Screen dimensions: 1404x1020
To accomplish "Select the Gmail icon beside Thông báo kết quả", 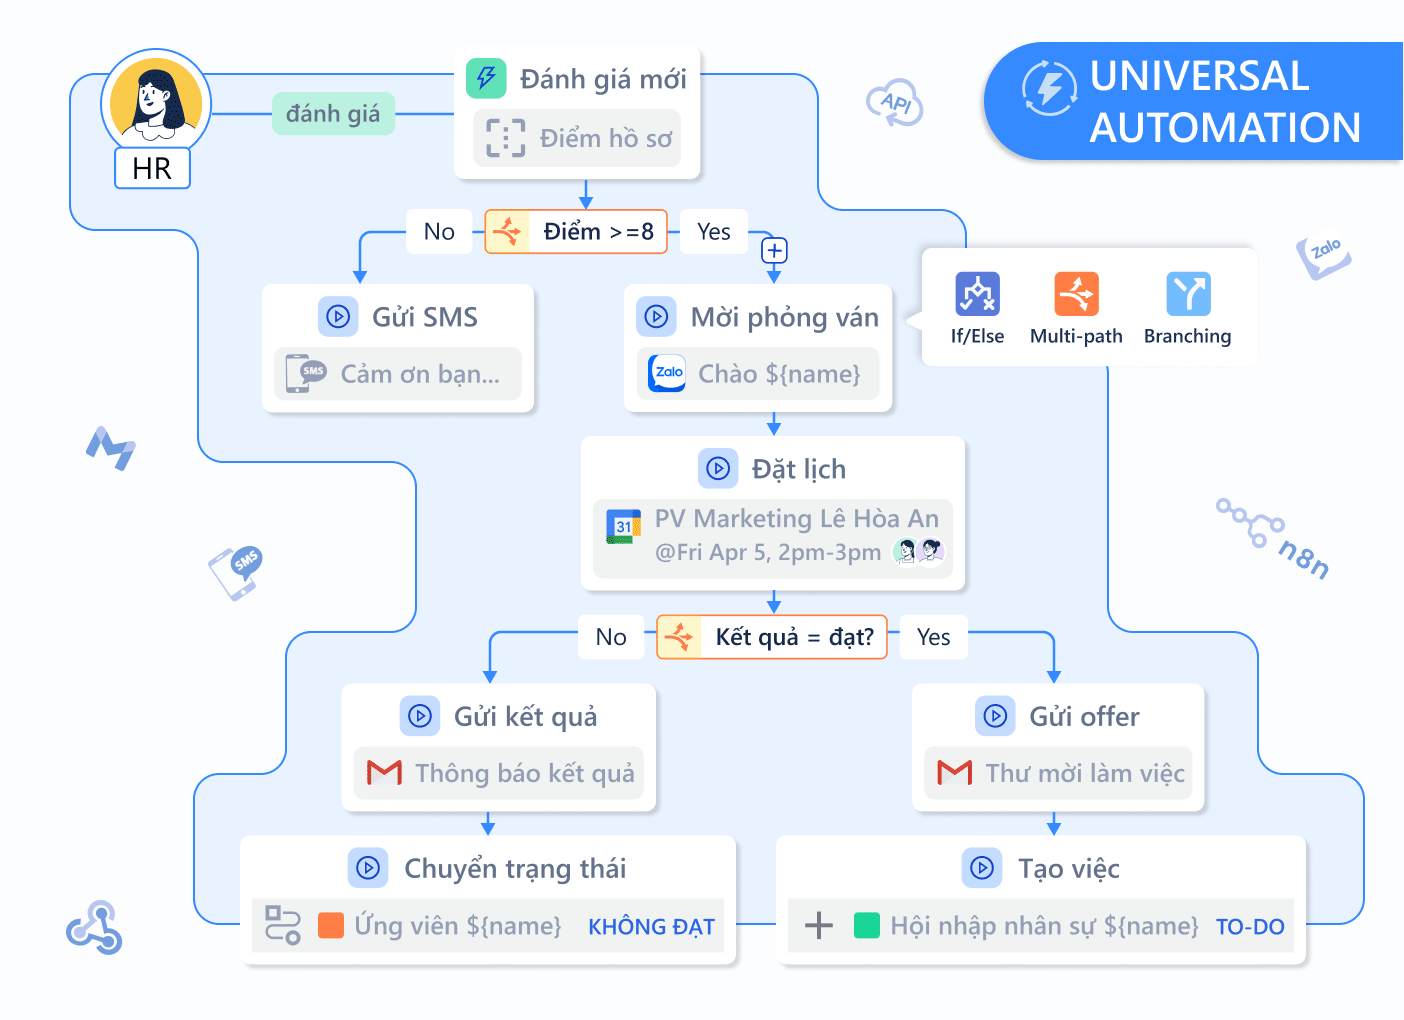I will pos(385,773).
